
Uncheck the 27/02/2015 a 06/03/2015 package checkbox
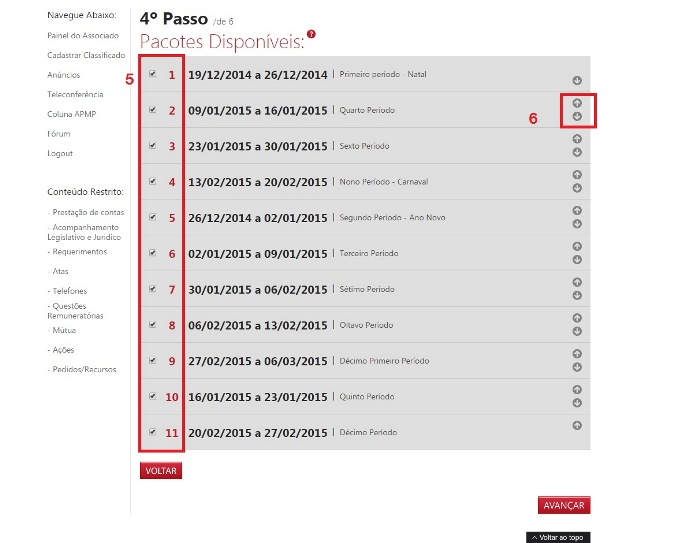pyautogui.click(x=153, y=360)
